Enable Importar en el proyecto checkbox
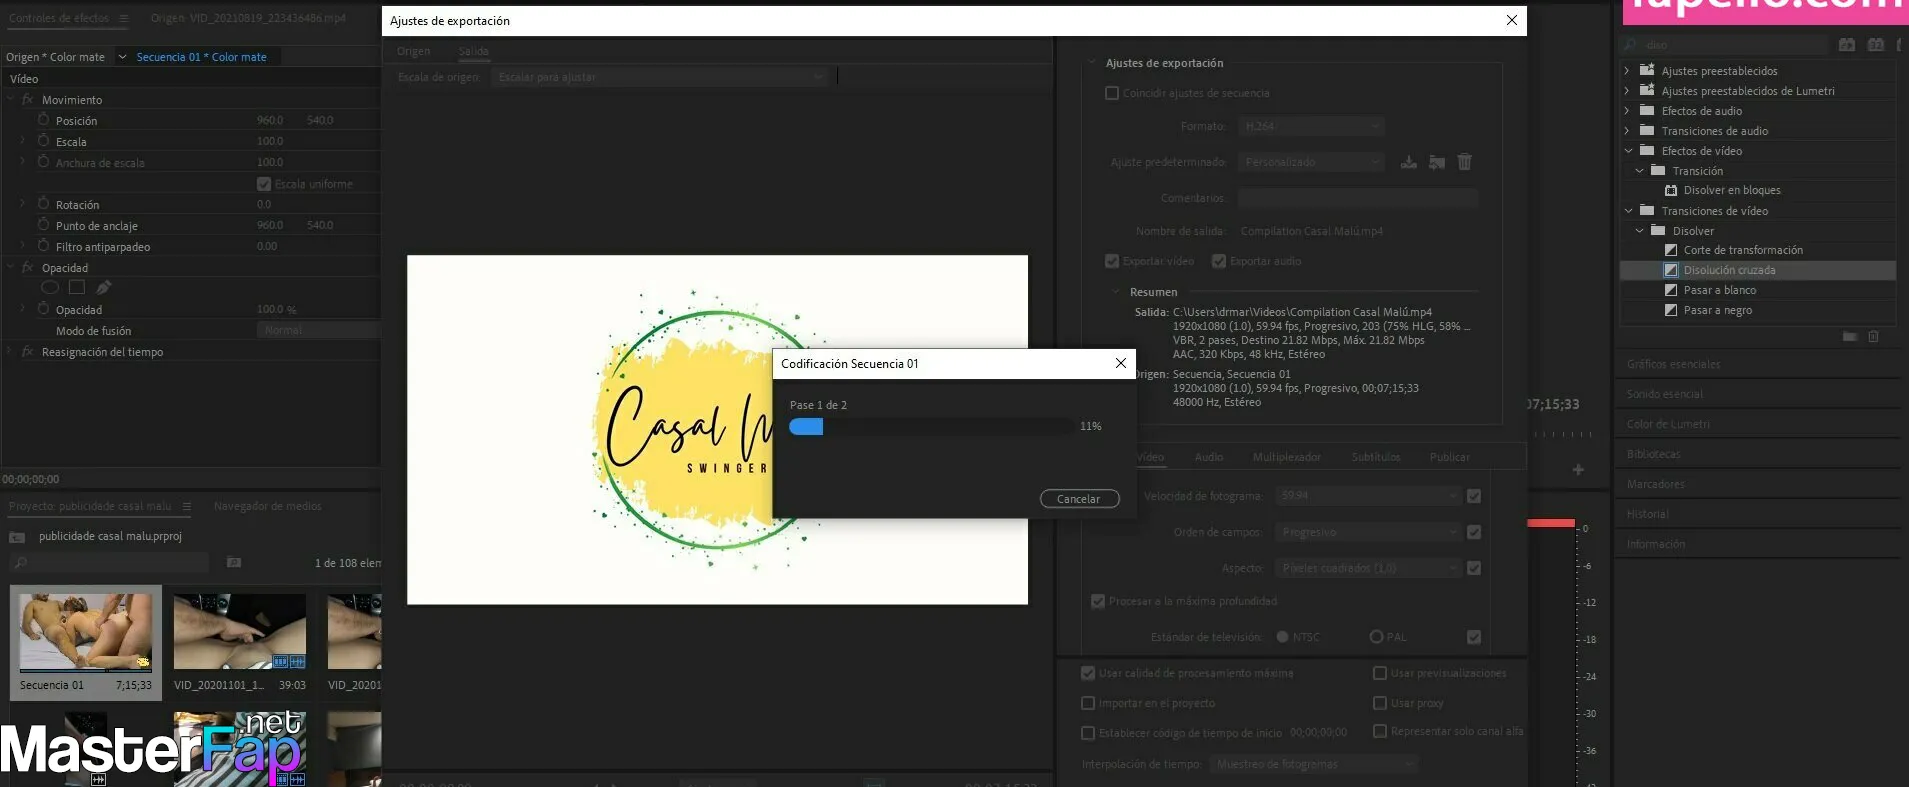The height and width of the screenshot is (787, 1909). coord(1088,703)
